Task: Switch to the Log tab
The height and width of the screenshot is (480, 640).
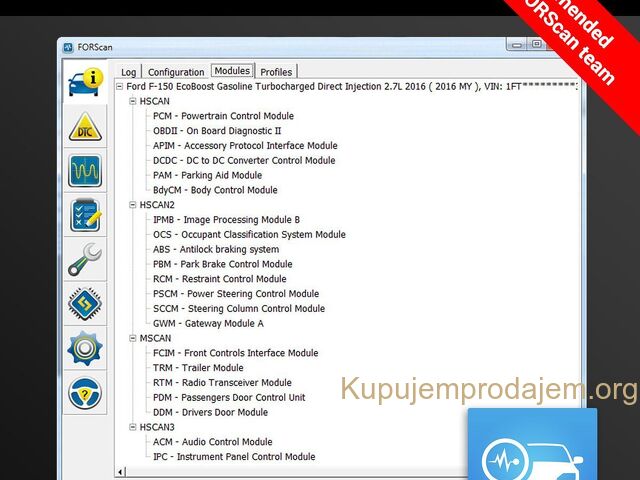Action: coord(129,72)
